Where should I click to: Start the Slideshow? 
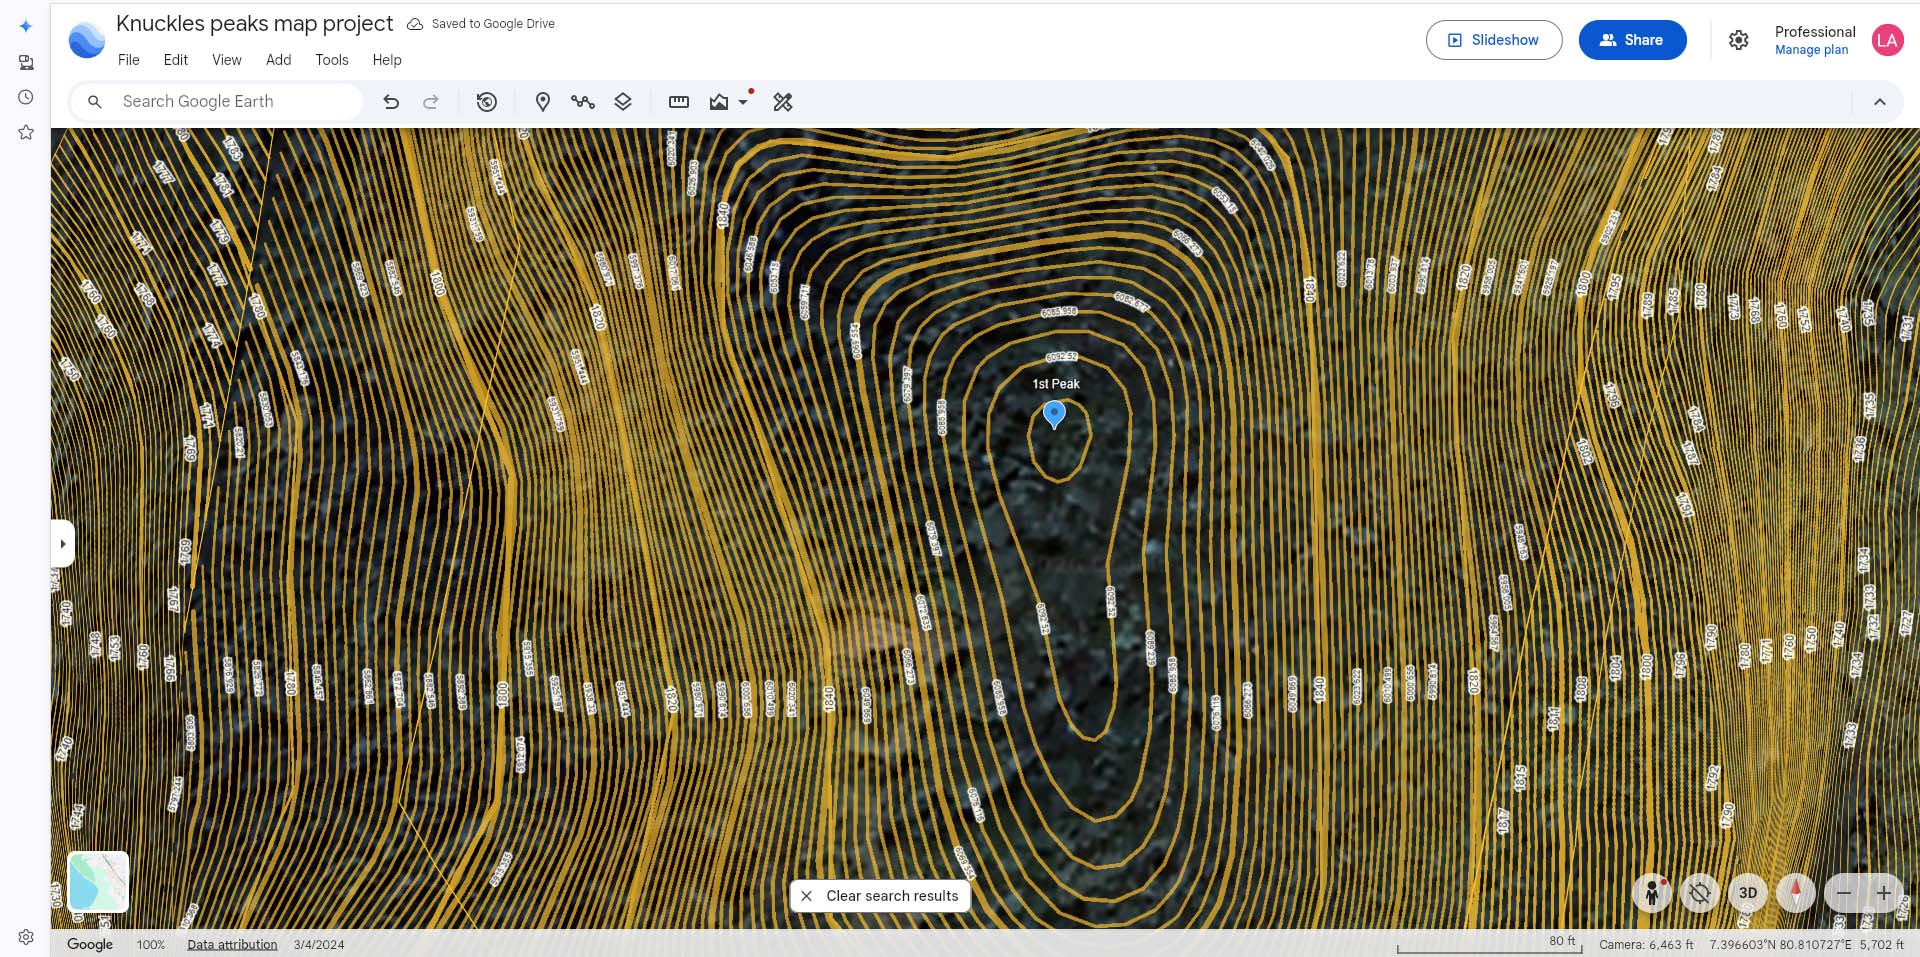click(x=1494, y=40)
